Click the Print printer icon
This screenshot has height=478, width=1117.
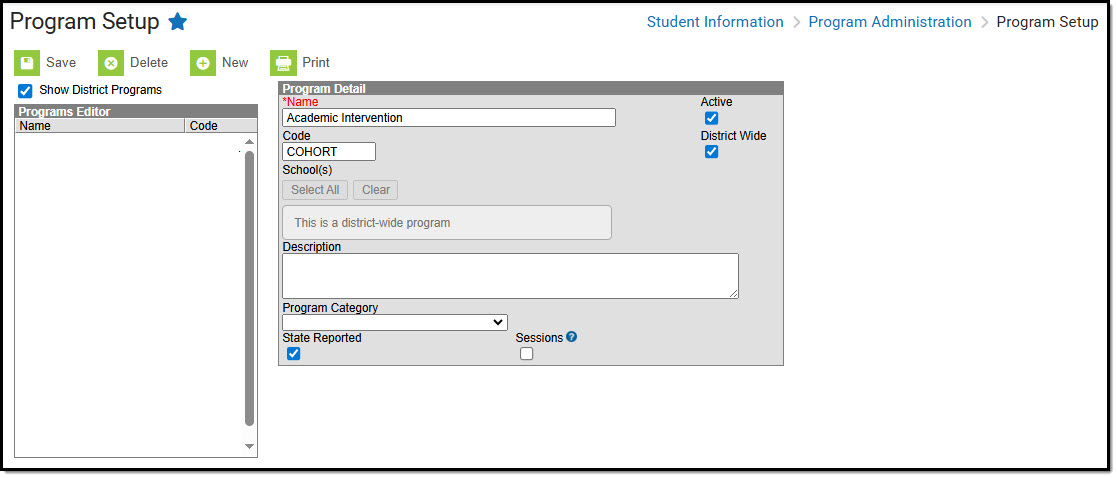(284, 63)
